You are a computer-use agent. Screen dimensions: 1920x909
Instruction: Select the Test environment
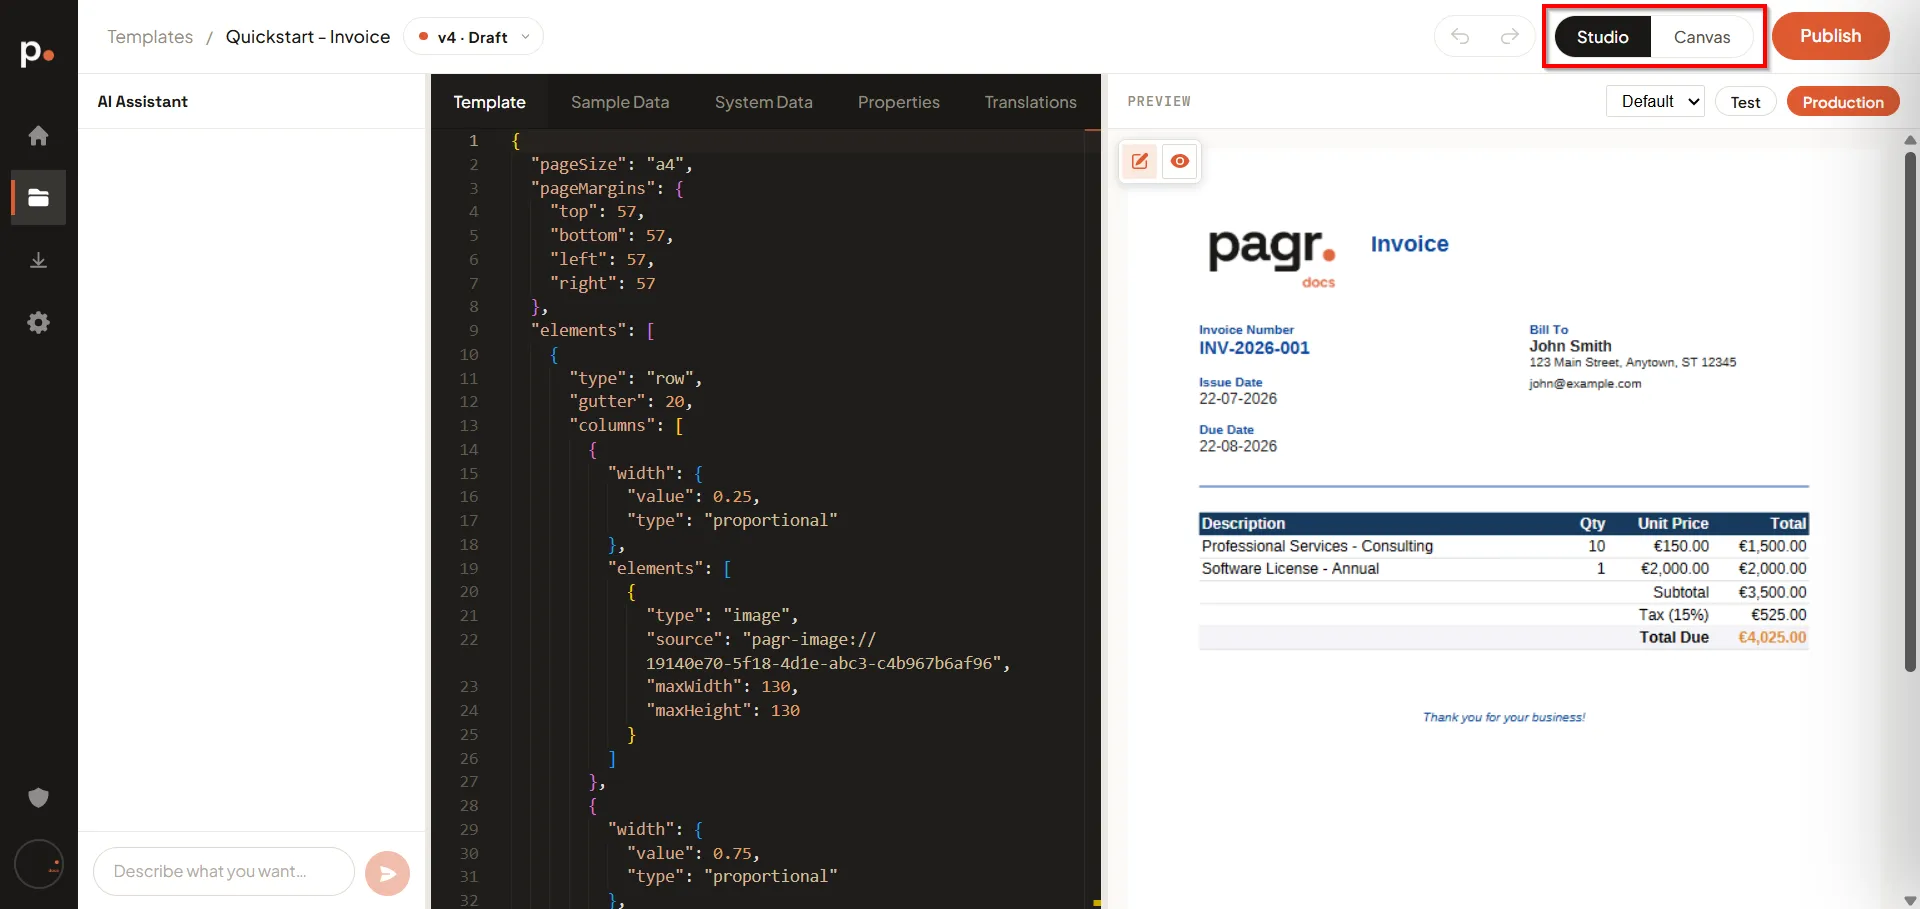click(x=1745, y=102)
